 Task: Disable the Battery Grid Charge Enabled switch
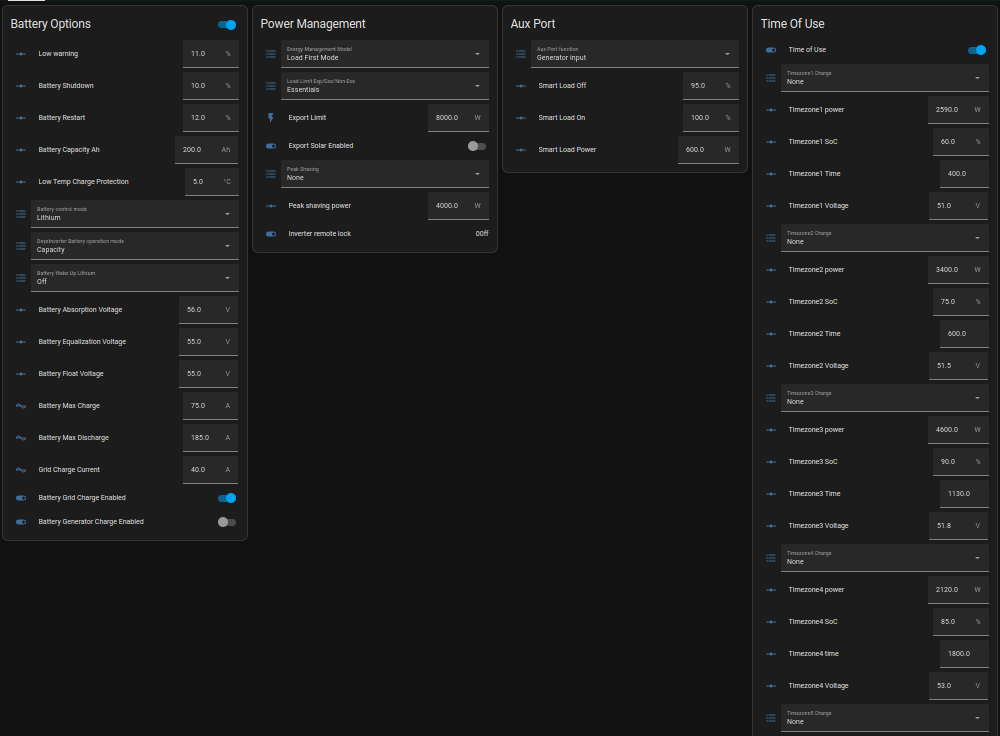coord(227,498)
